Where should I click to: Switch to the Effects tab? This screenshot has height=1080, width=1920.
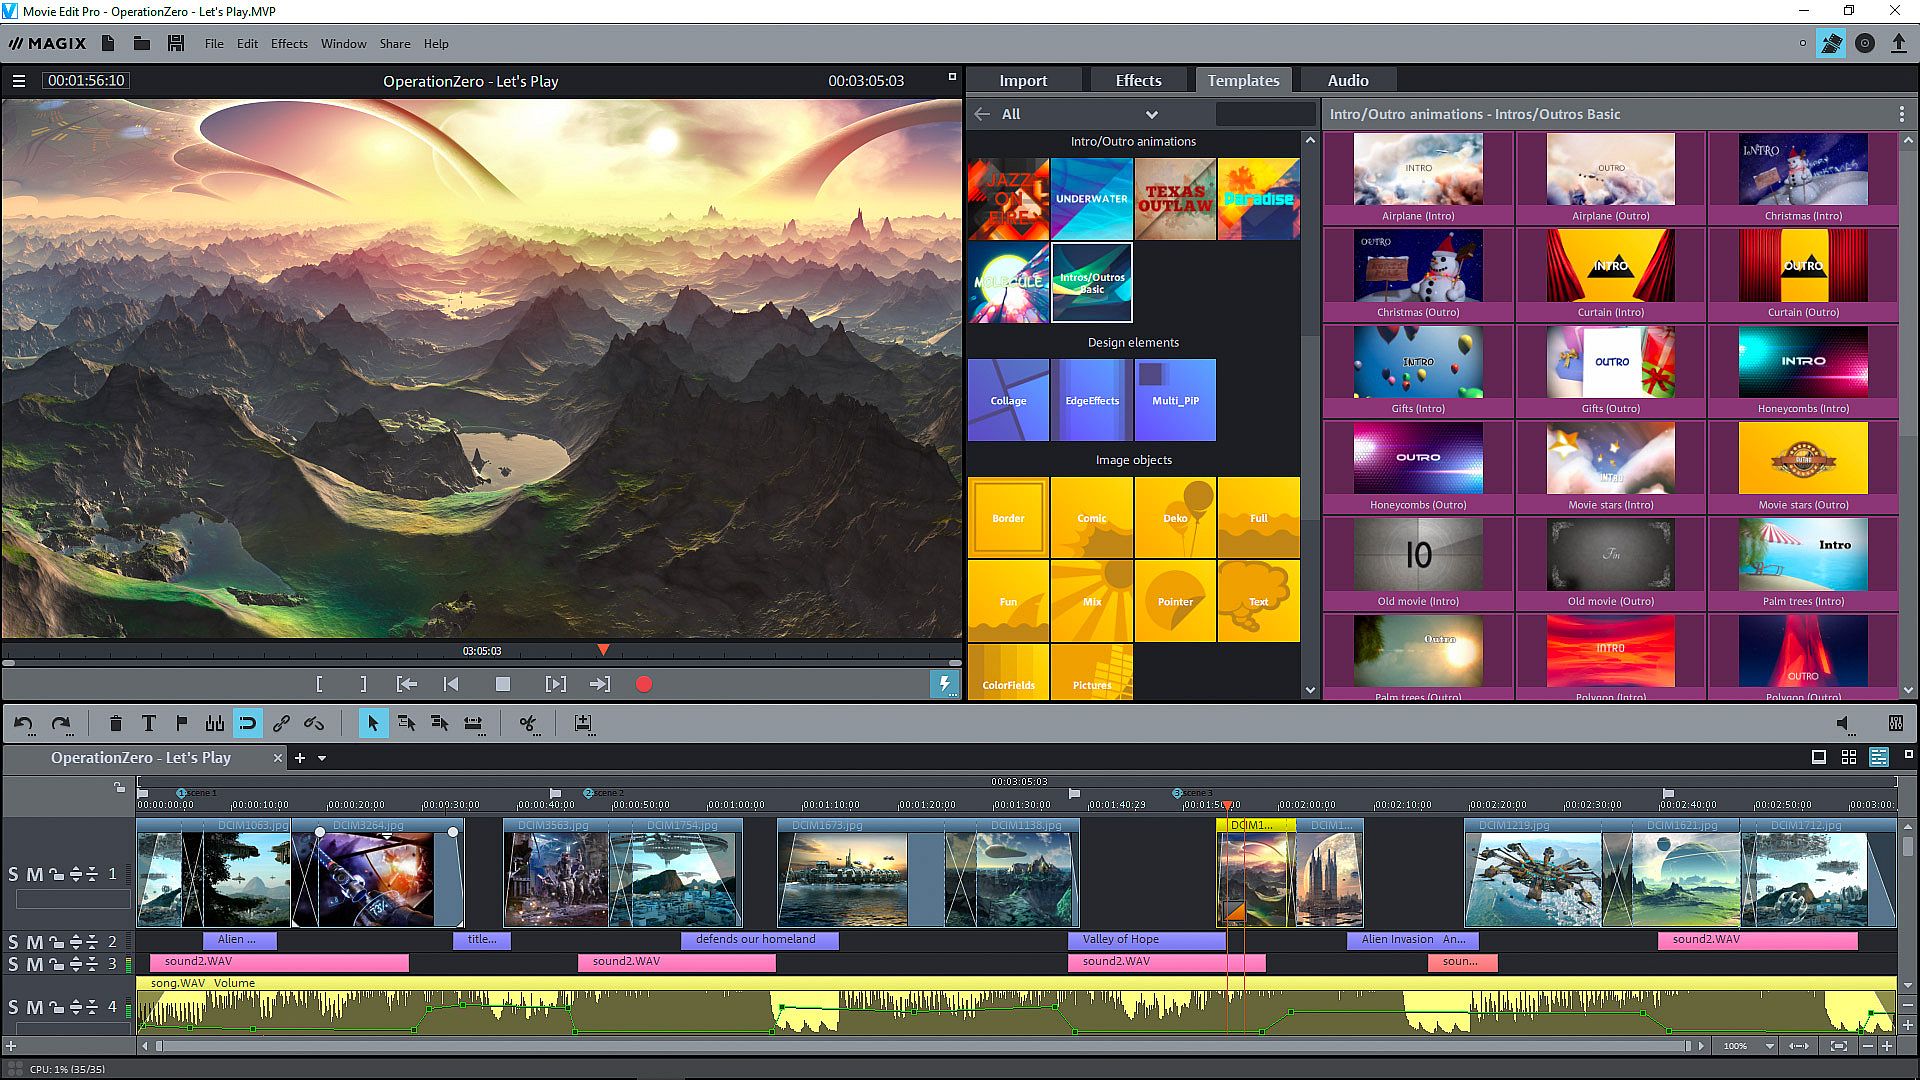point(1138,80)
